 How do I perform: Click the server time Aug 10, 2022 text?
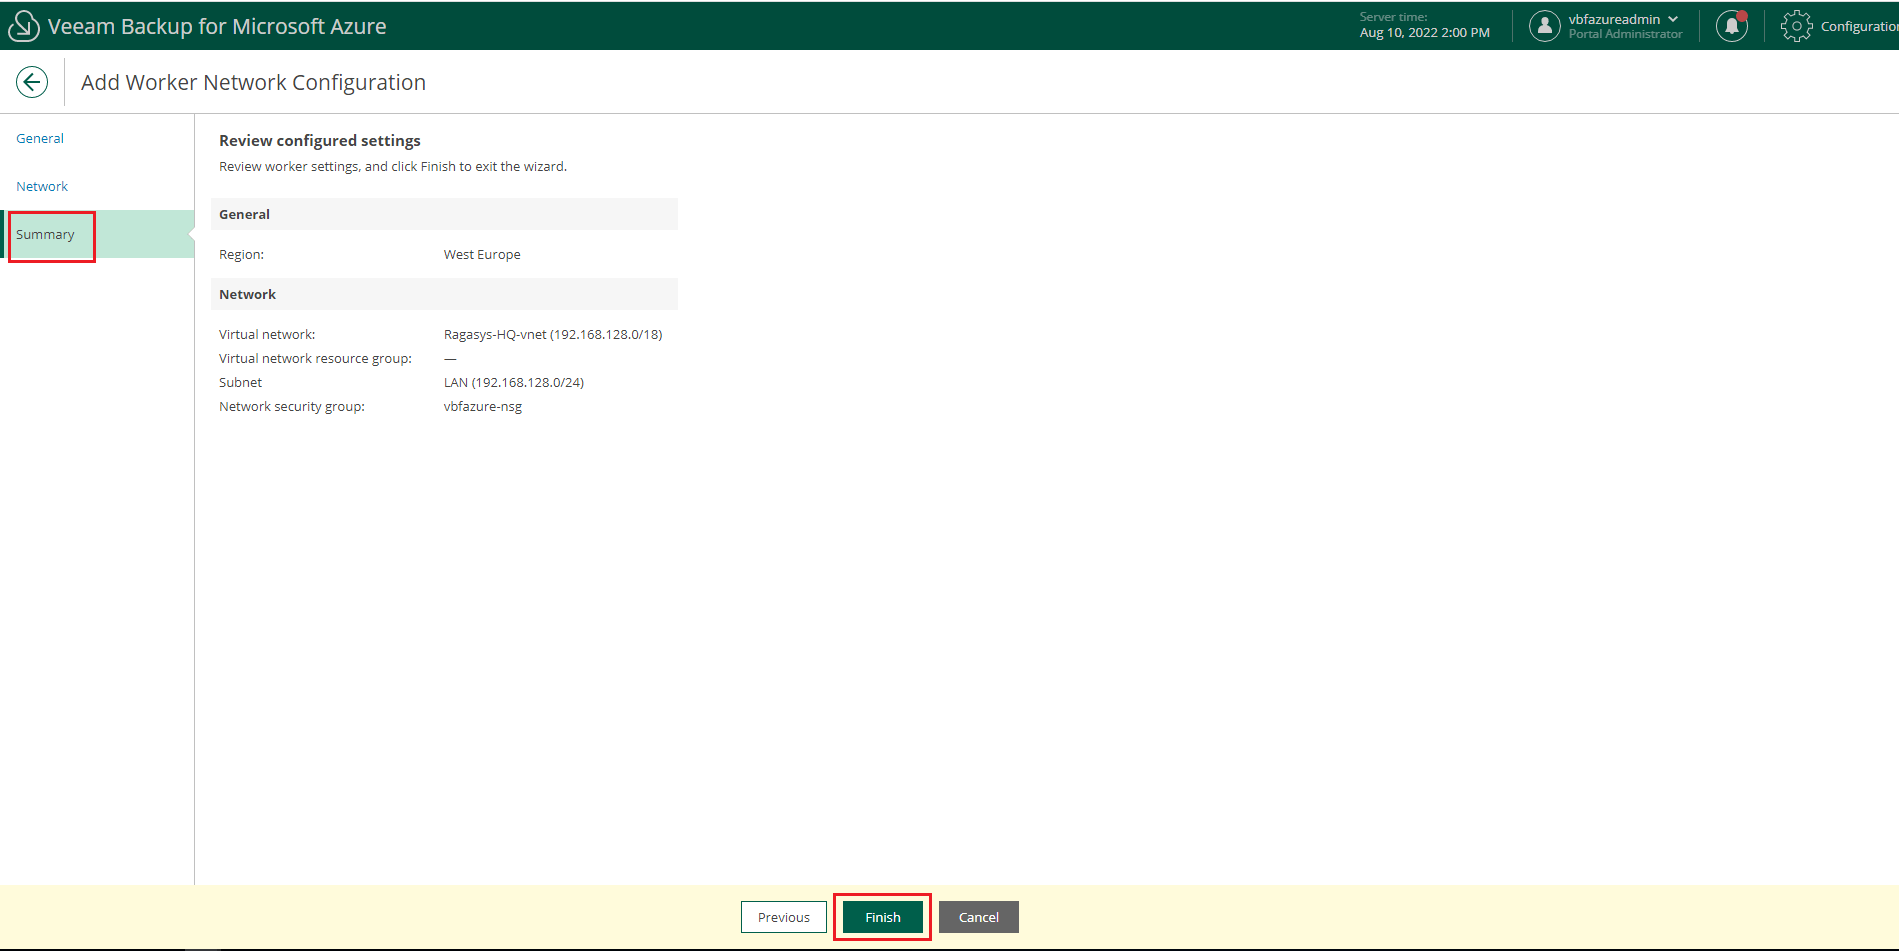pyautogui.click(x=1425, y=33)
